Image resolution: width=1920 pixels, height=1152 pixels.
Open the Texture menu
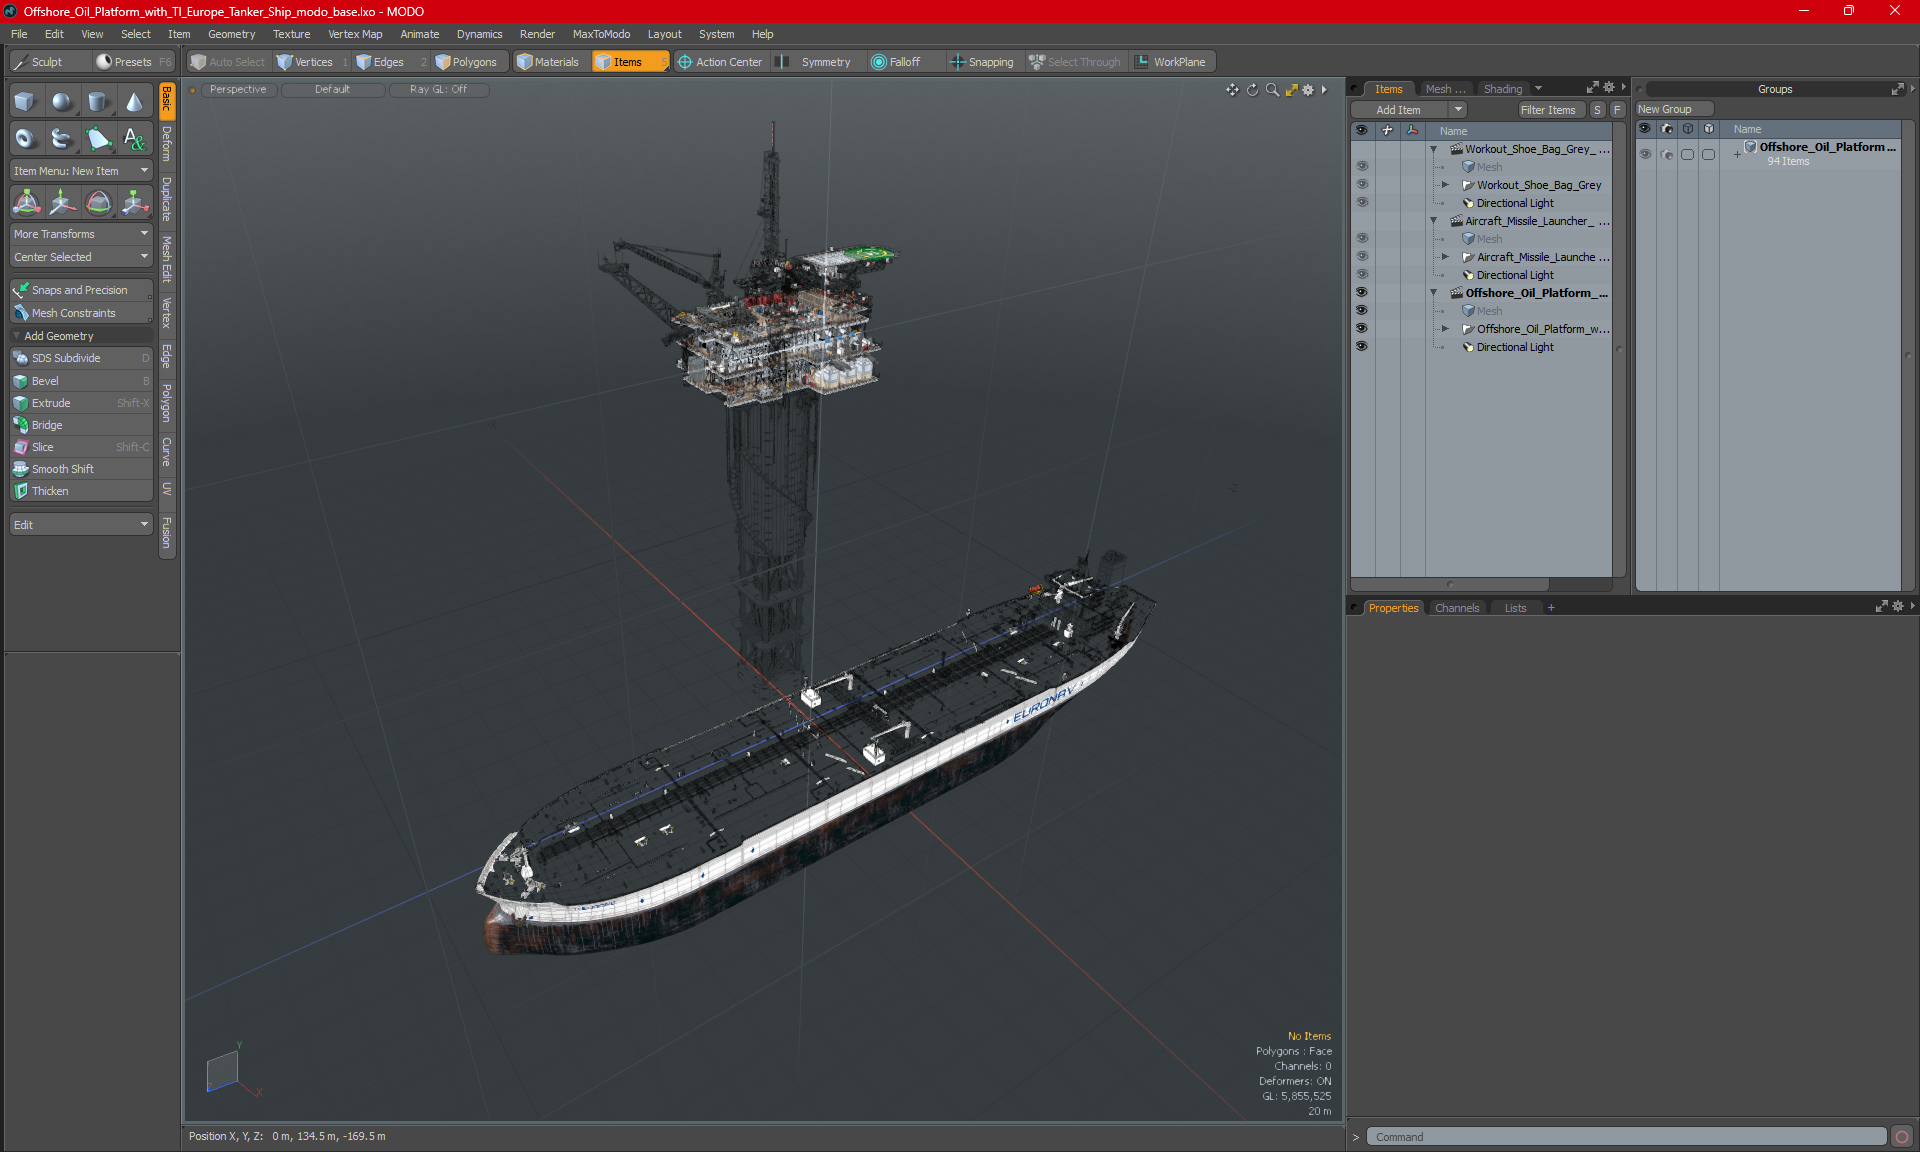pos(291,34)
